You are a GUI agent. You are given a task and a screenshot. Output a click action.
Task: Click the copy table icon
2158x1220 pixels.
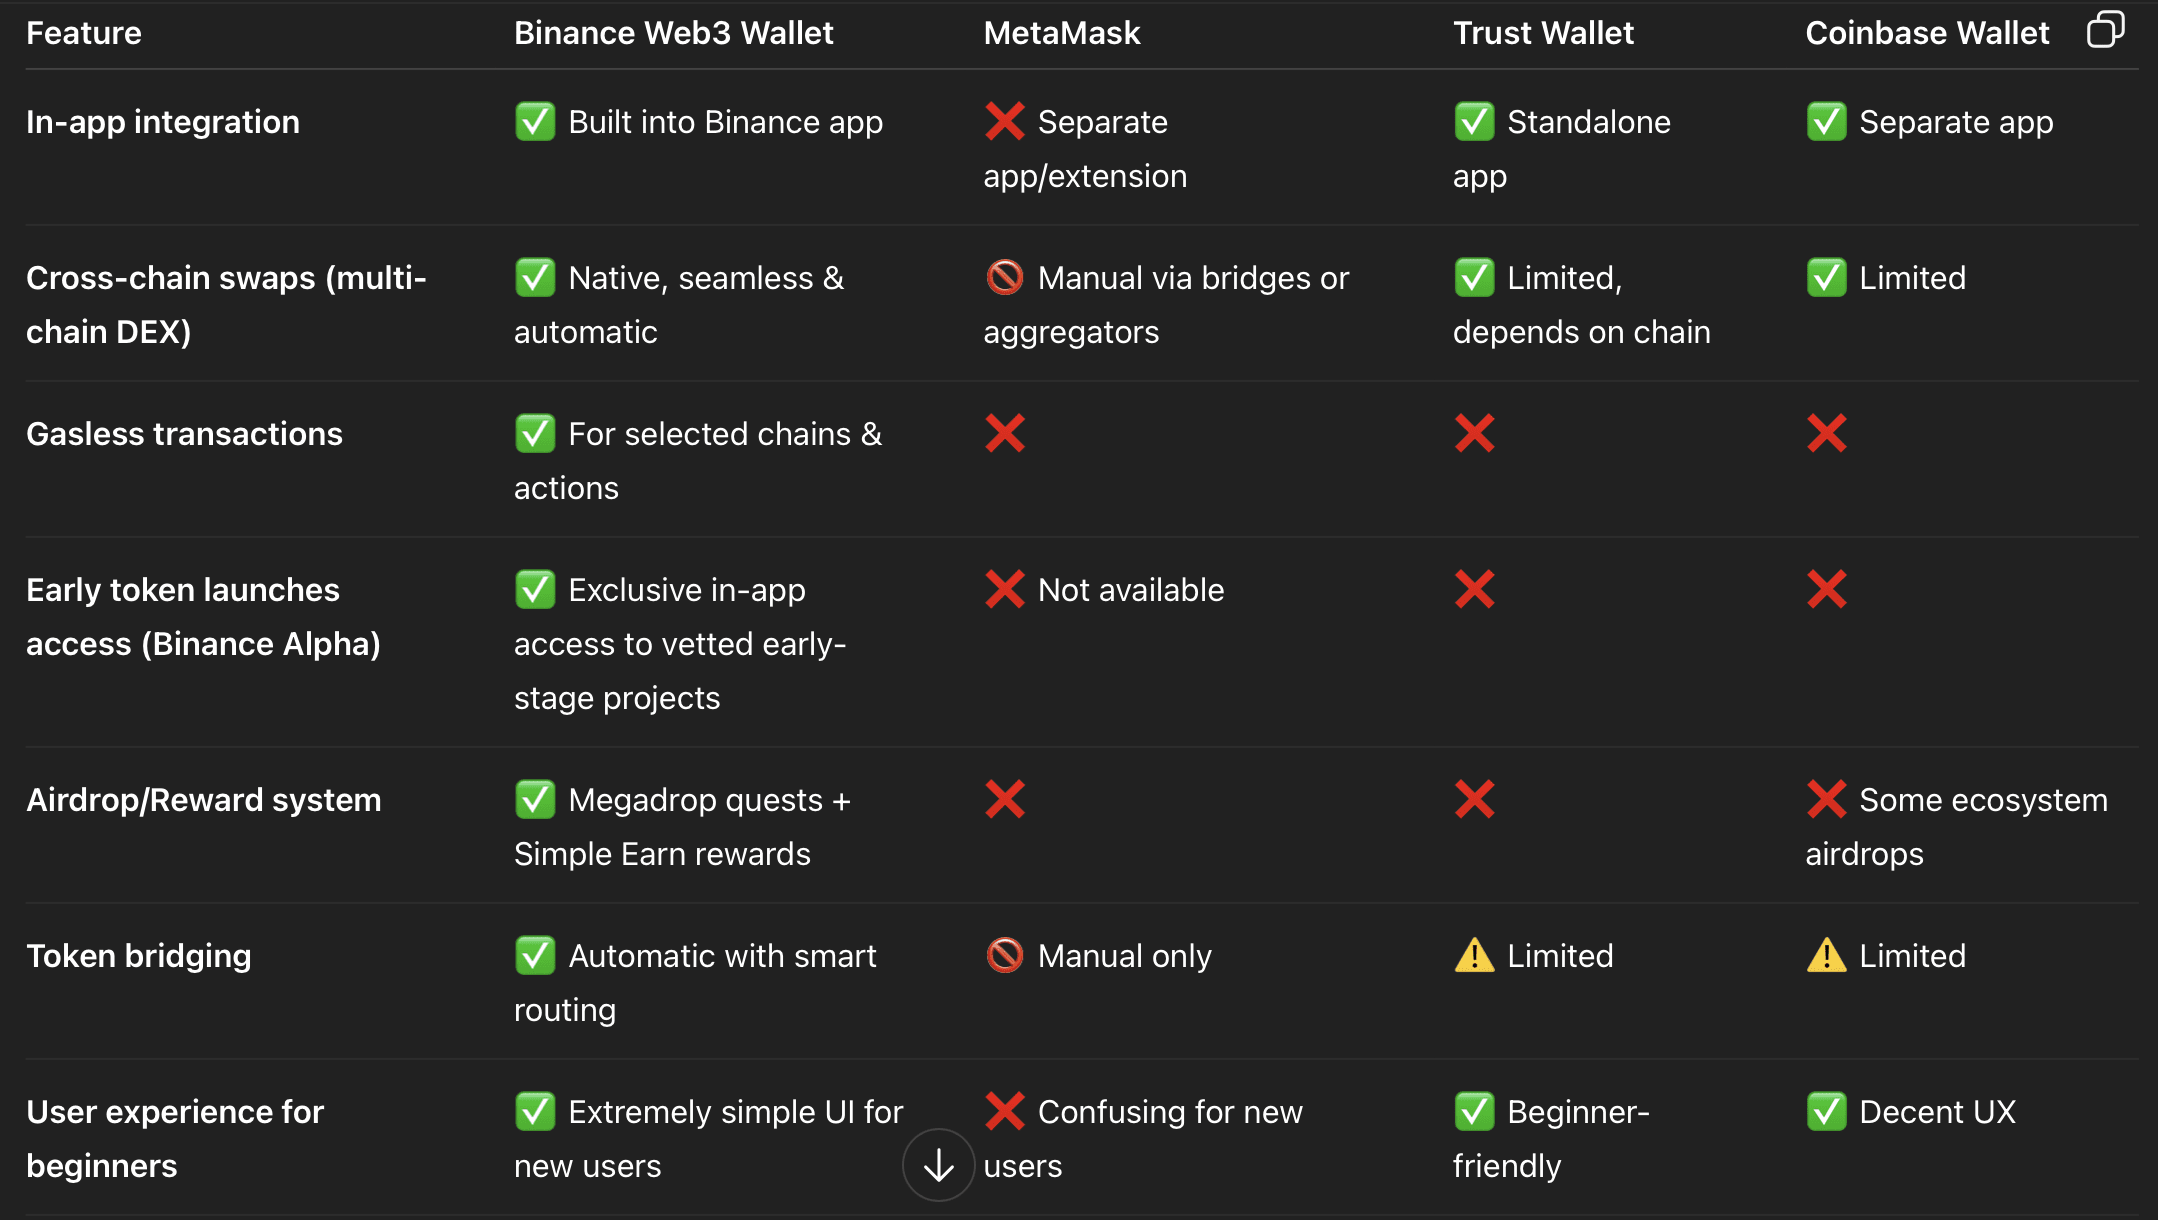[2105, 30]
